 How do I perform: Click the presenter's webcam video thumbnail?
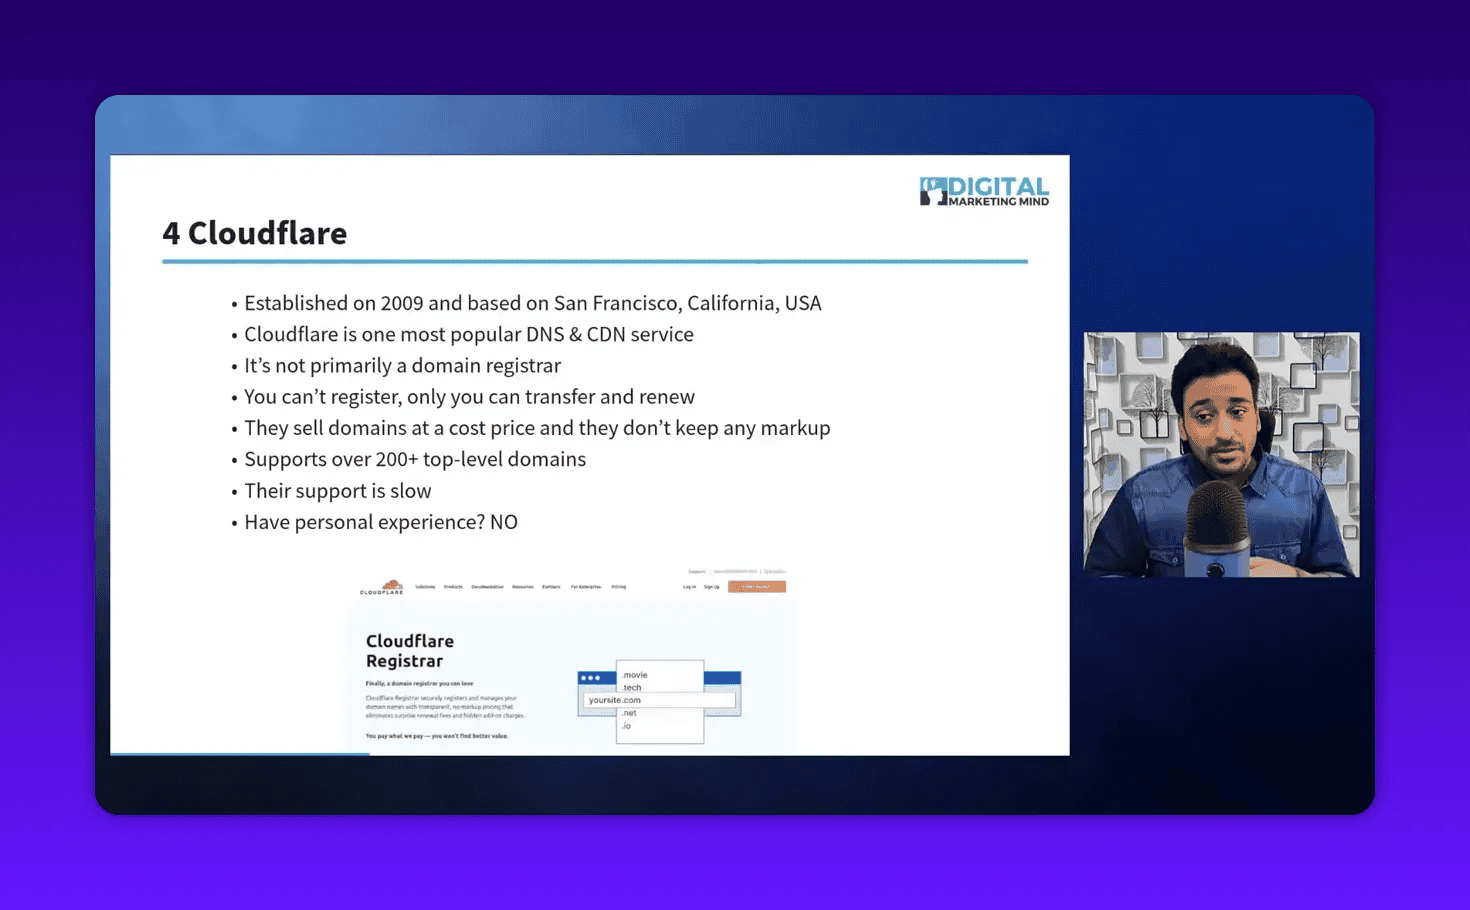click(x=1220, y=453)
